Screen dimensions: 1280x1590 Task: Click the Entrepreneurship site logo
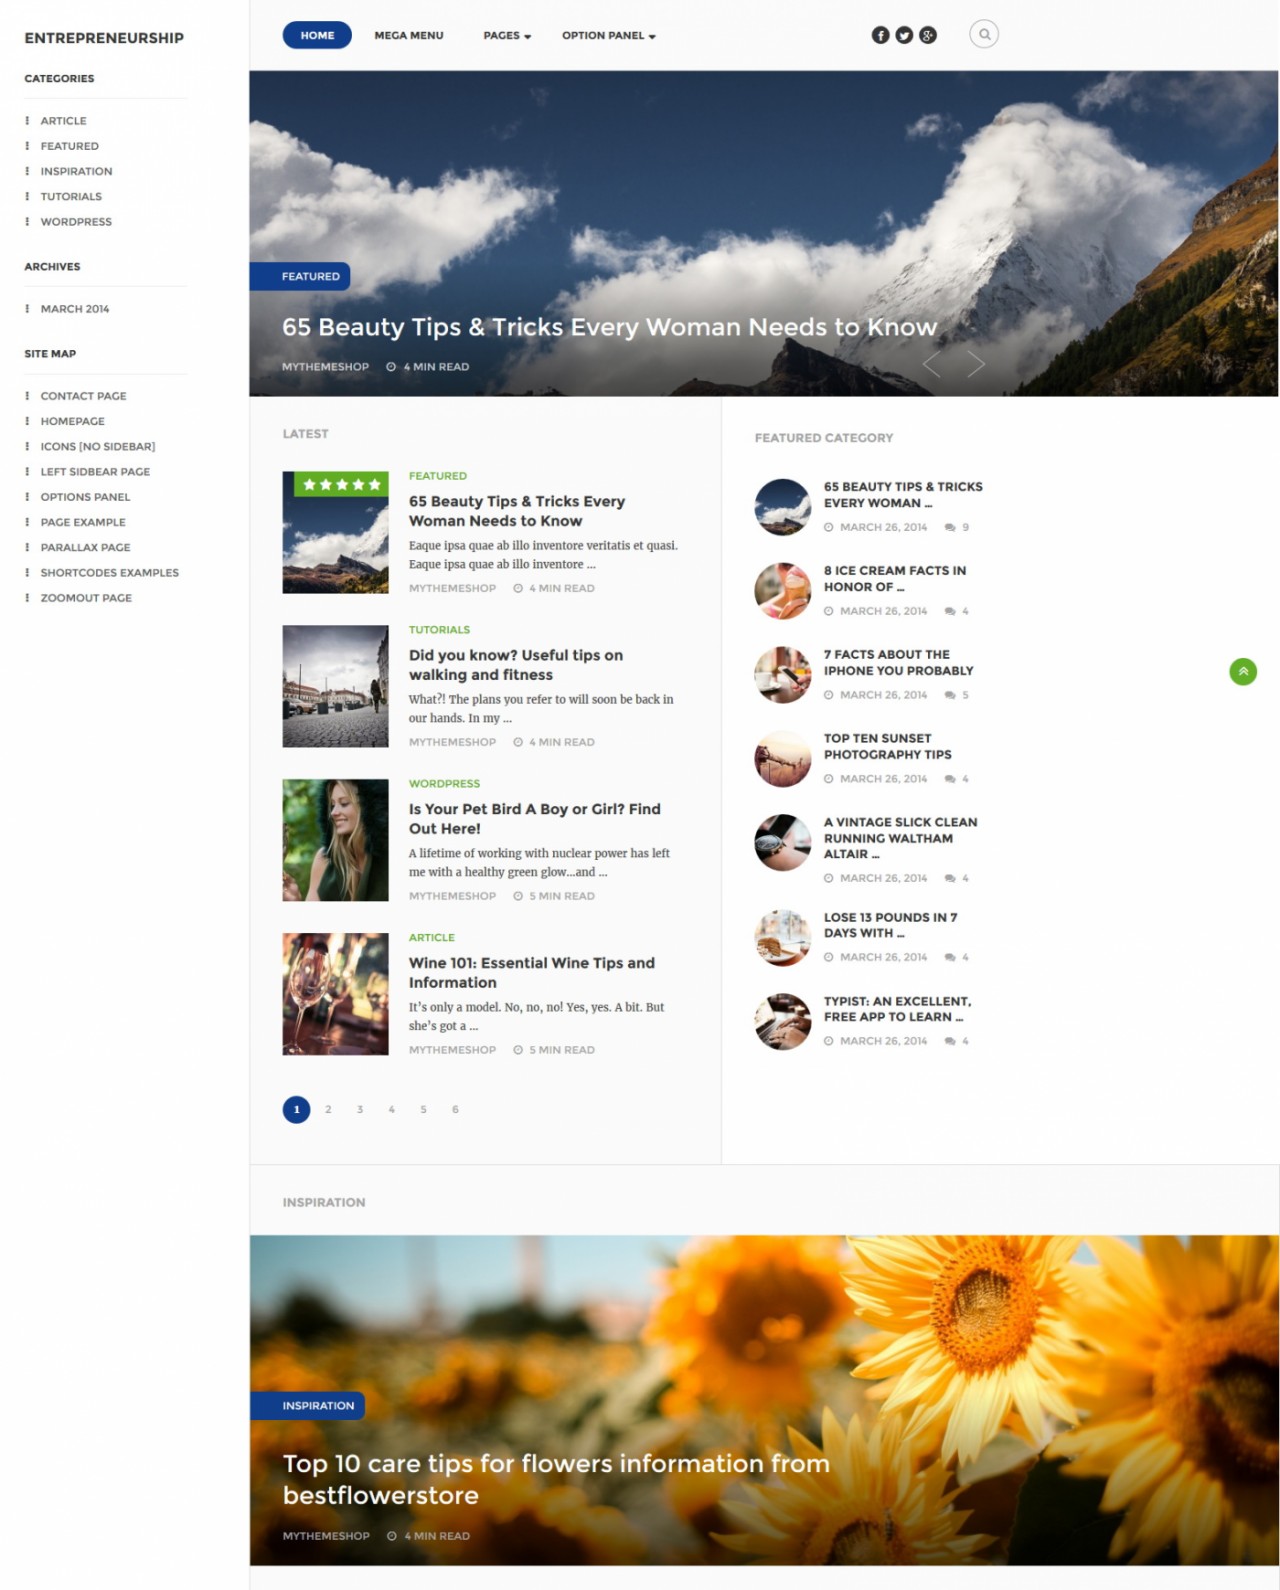pyautogui.click(x=104, y=38)
